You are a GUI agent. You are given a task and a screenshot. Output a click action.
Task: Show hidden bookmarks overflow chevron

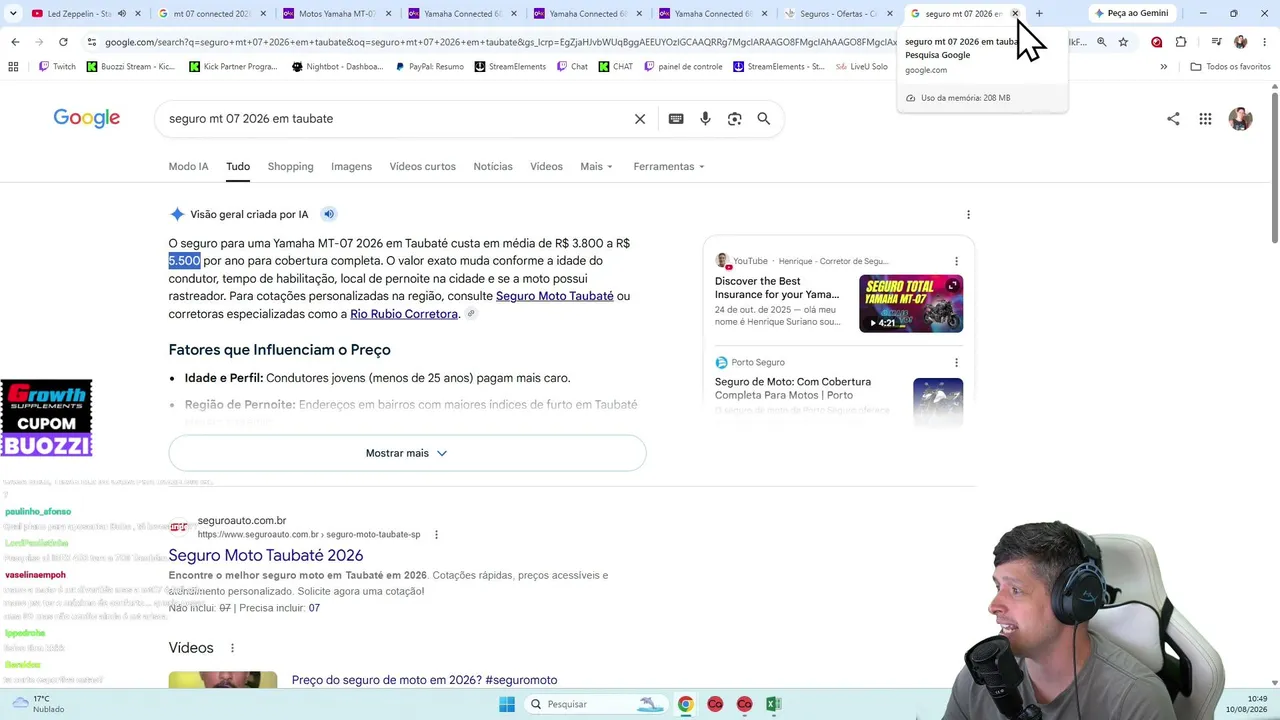click(1163, 66)
